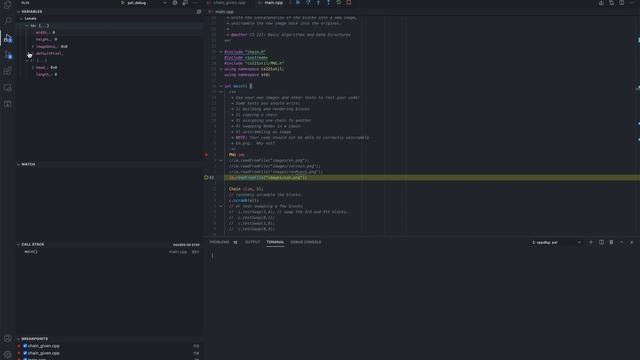Screen dimensions: 640x360
Task: Maximize the panel with chevron icon
Action: [622, 242]
